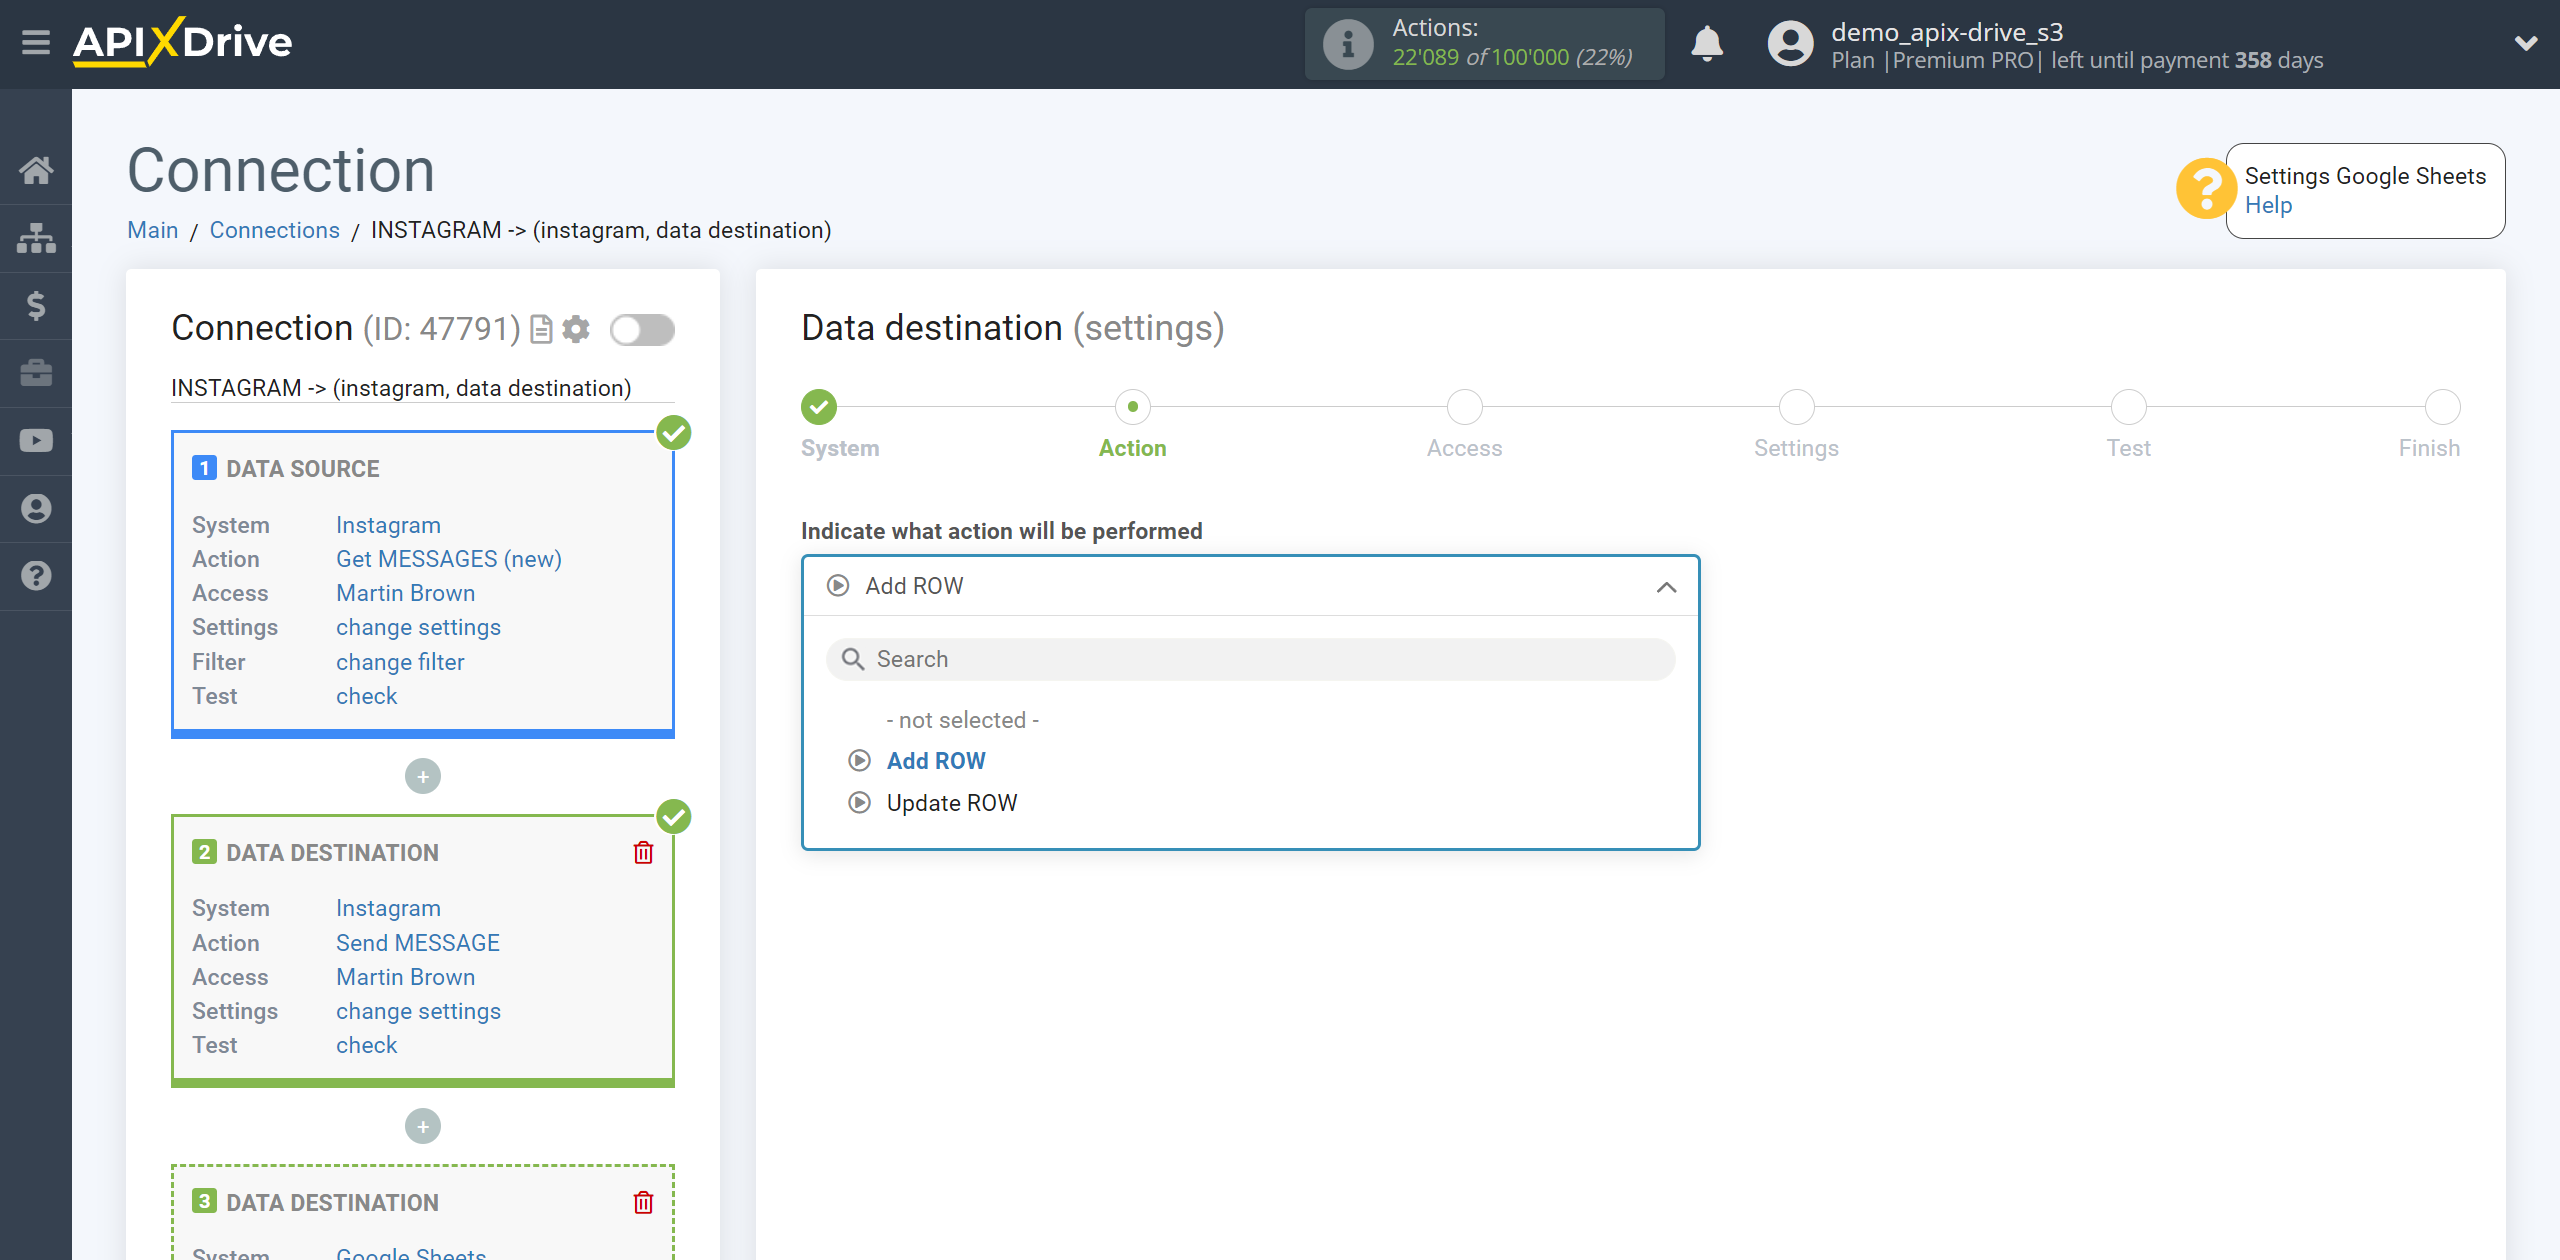The image size is (2560, 1260).
Task: Click the Connections breadcrumb link
Action: (x=274, y=230)
